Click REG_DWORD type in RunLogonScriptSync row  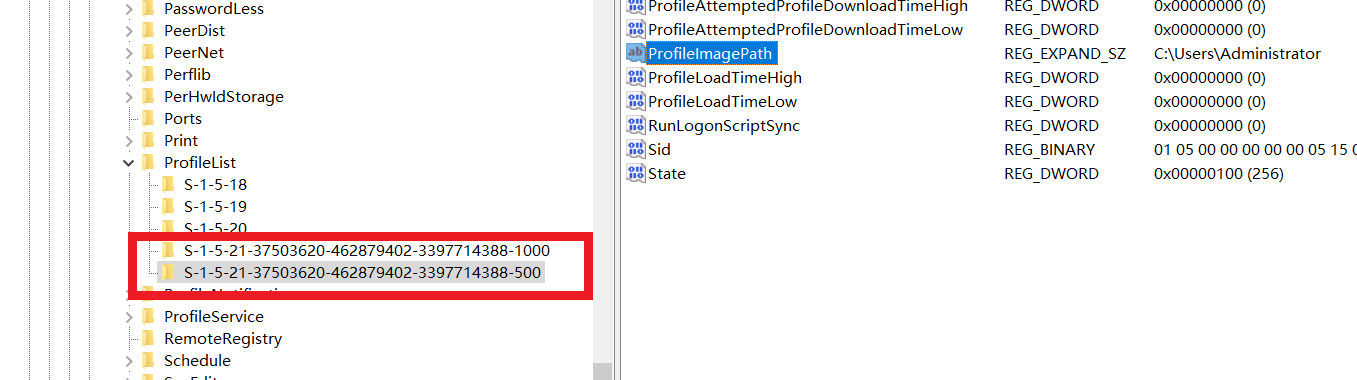click(1051, 125)
